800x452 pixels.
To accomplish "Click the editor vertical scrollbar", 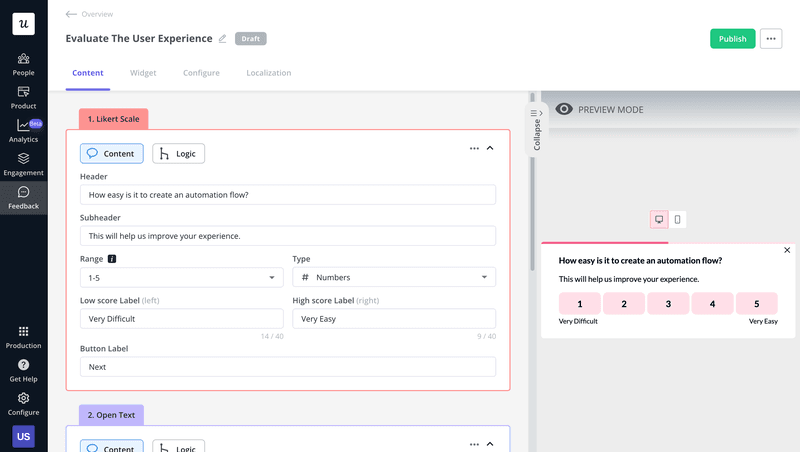I will point(532,181).
